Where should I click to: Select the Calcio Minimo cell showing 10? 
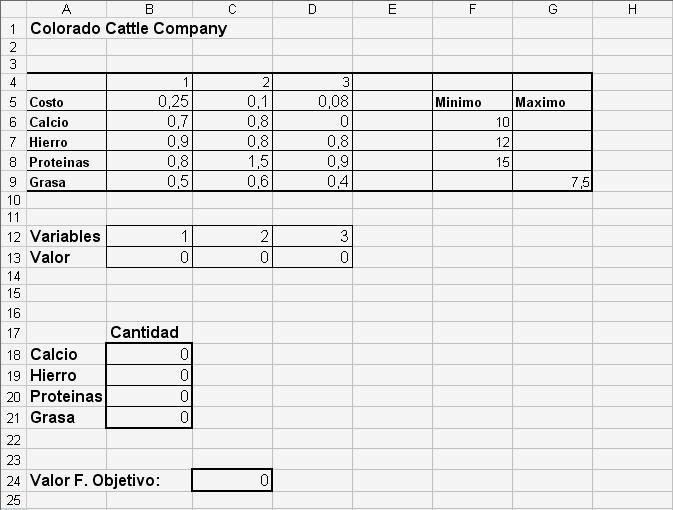click(x=472, y=122)
